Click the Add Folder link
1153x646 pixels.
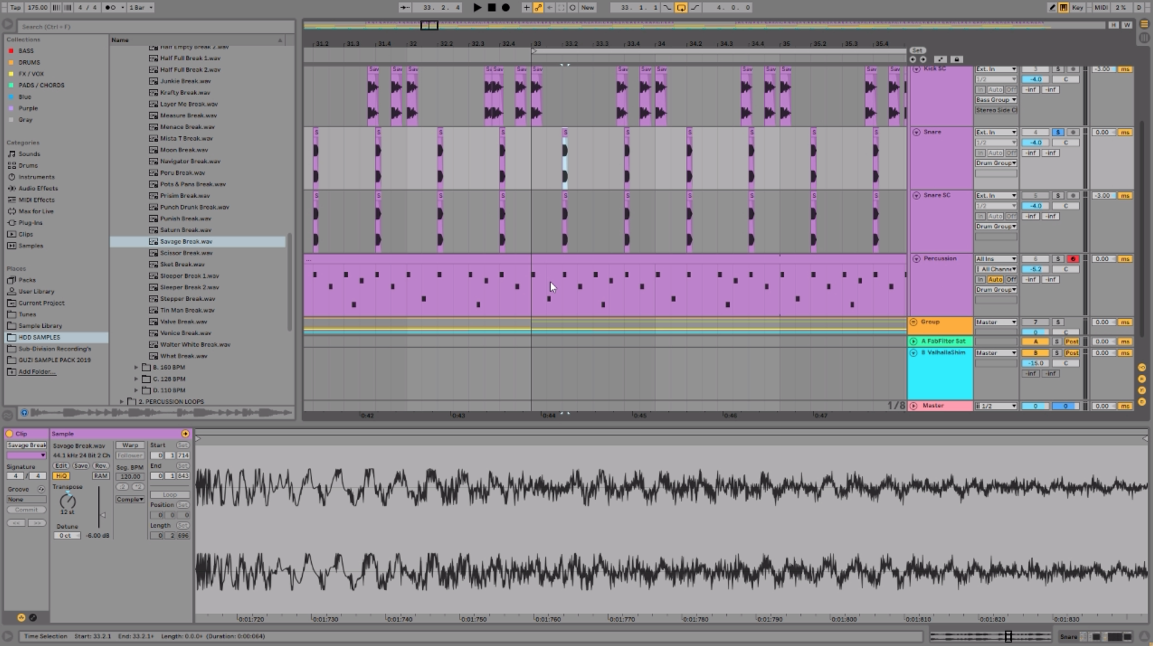pos(36,372)
